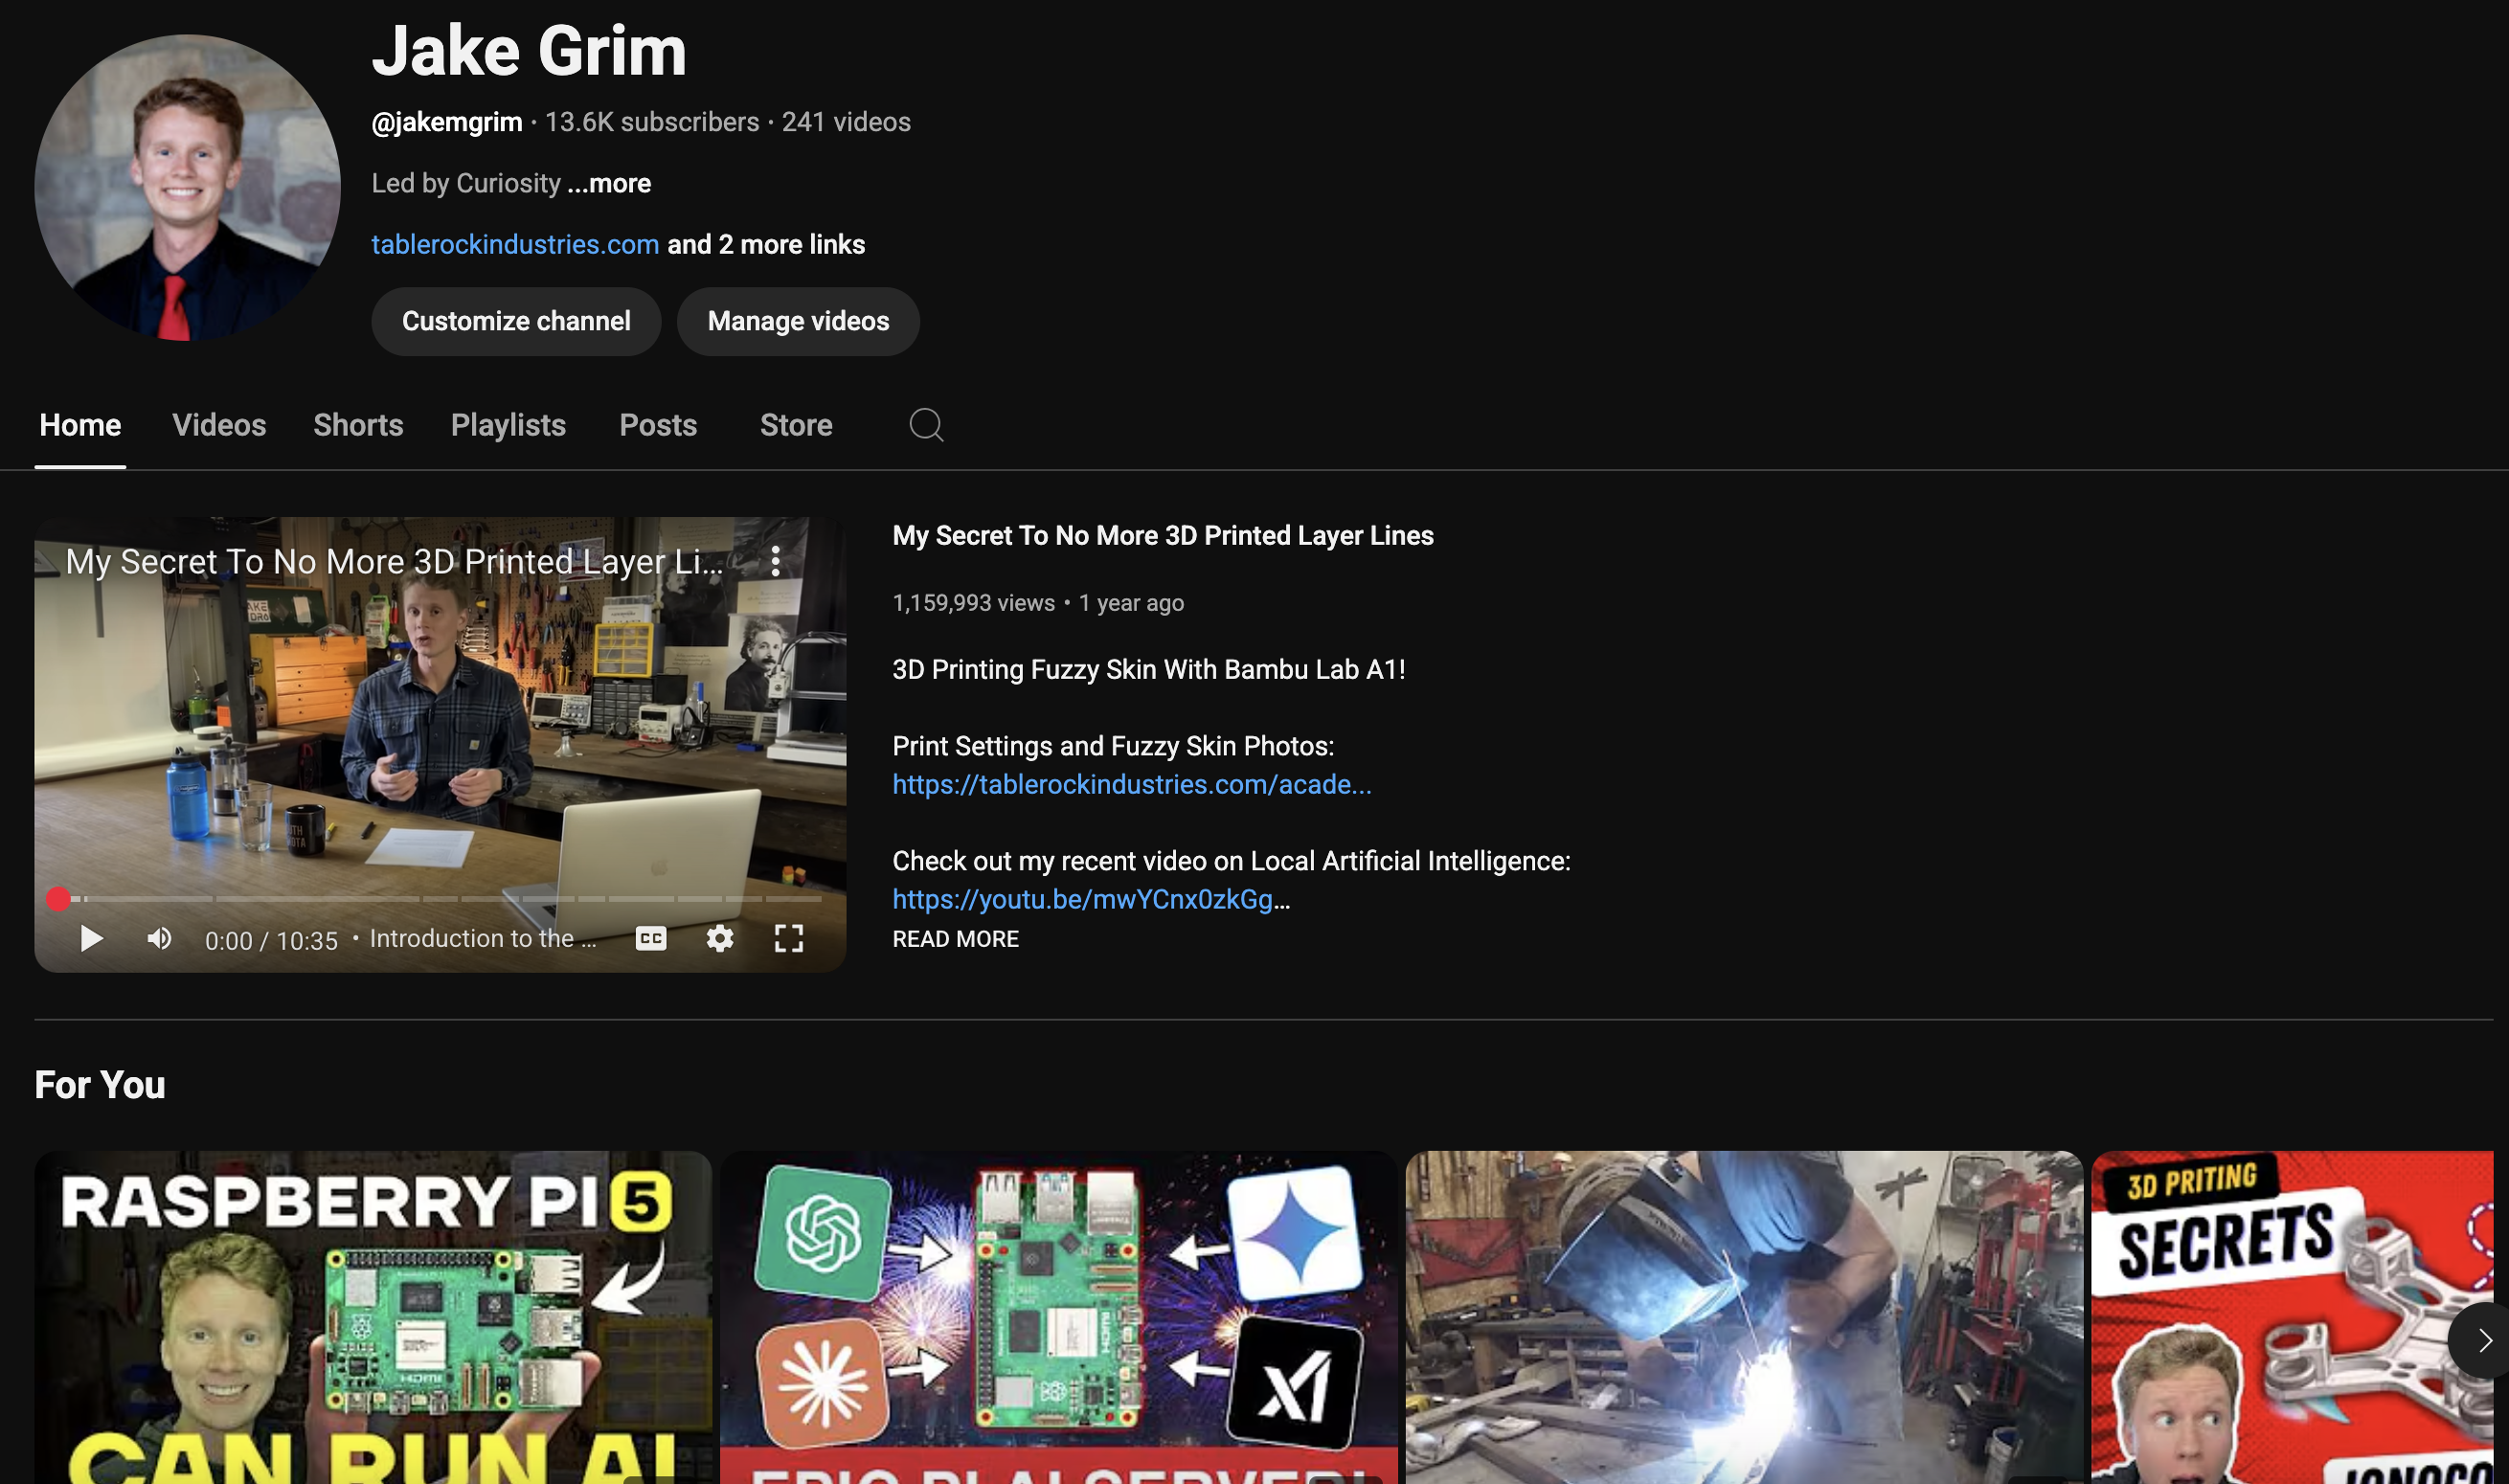Open the welding video thumbnail
This screenshot has width=2509, height=1484.
1744,1317
